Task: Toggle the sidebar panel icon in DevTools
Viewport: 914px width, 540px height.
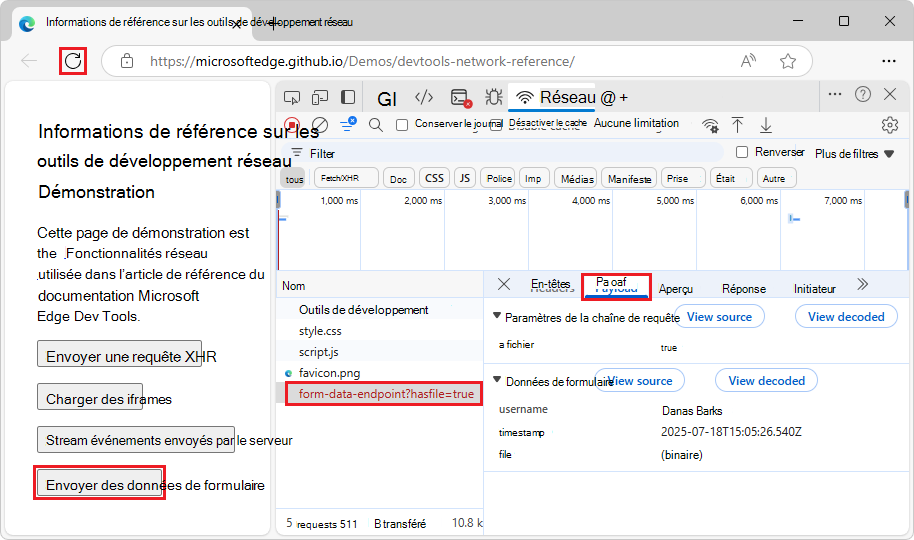Action: click(x=348, y=97)
